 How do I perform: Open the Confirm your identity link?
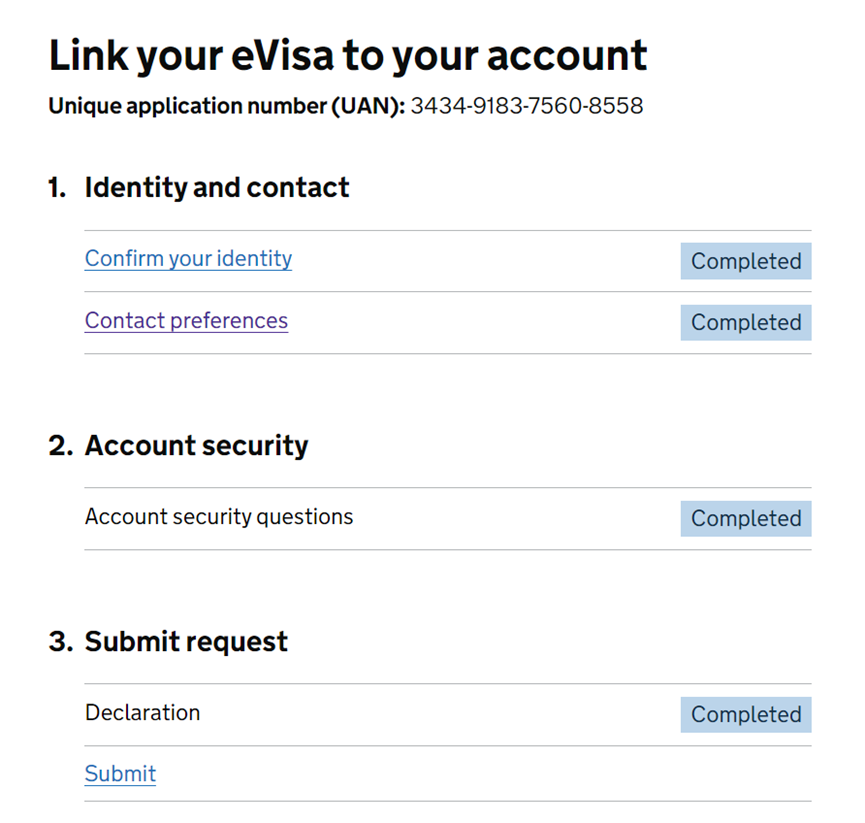[x=188, y=259]
